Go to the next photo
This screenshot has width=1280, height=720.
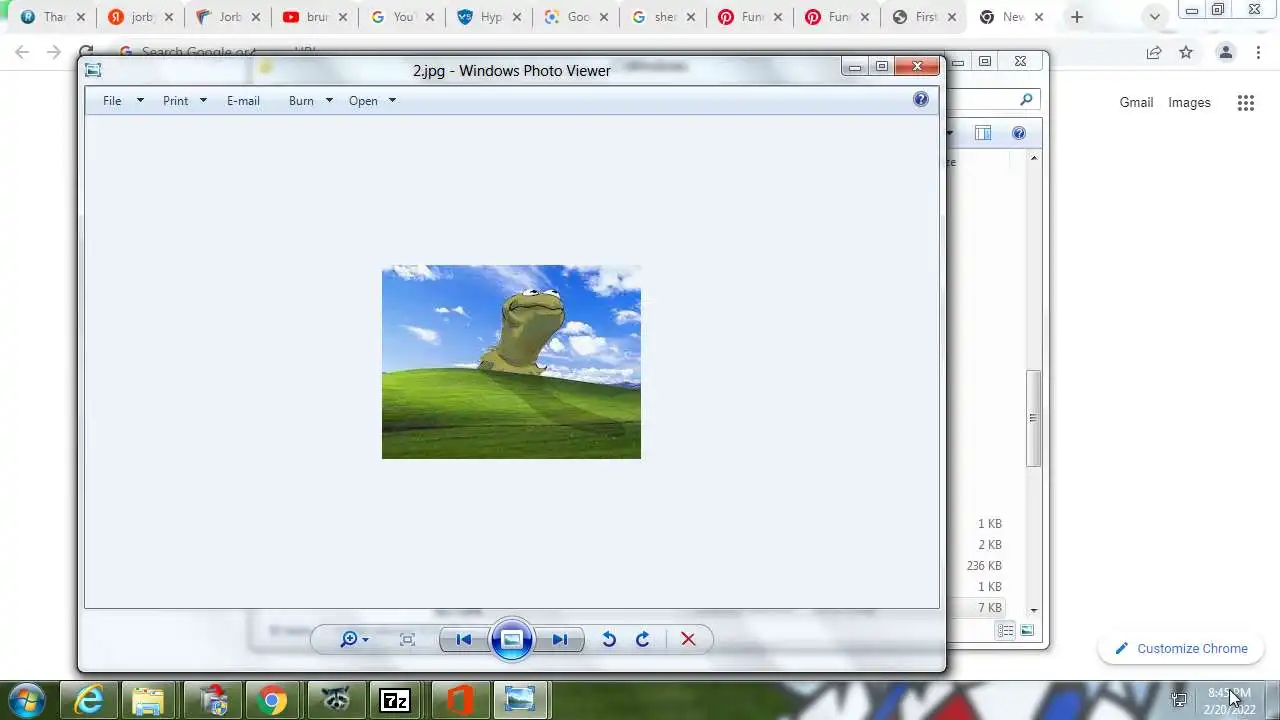click(x=560, y=640)
